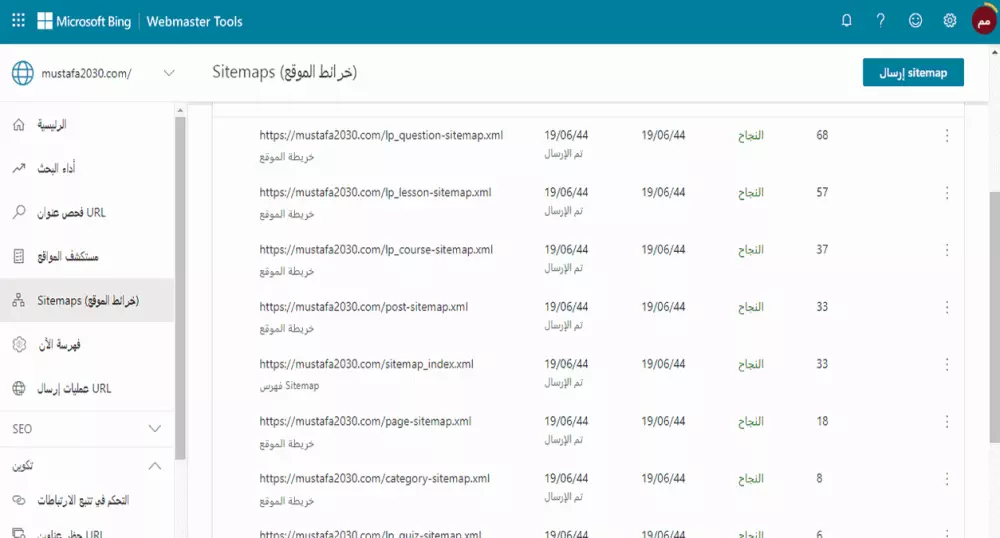
Task: Open فحص عنوان URL in sidebar
Action: (x=71, y=212)
